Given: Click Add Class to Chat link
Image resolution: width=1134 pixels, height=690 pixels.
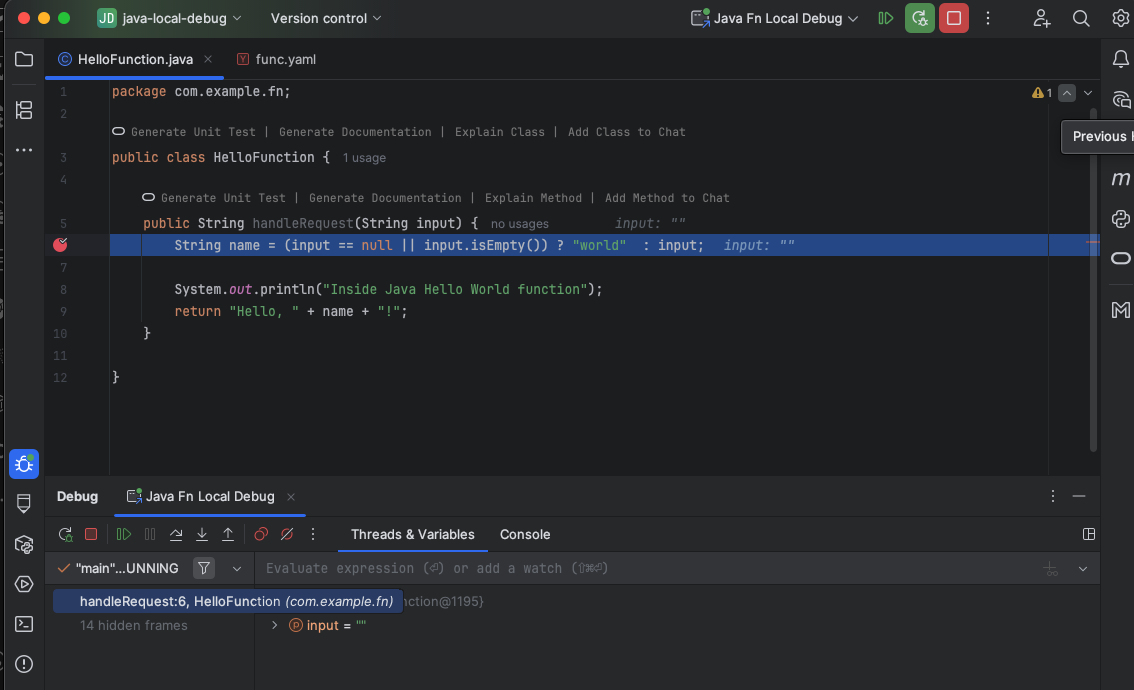Looking at the screenshot, I should 626,132.
